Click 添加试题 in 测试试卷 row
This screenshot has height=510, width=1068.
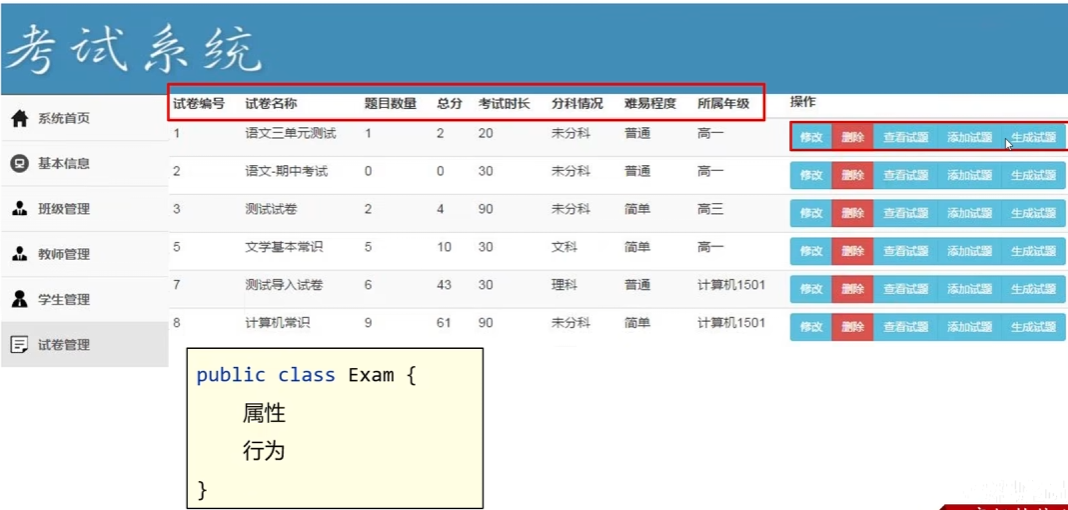[x=969, y=213]
